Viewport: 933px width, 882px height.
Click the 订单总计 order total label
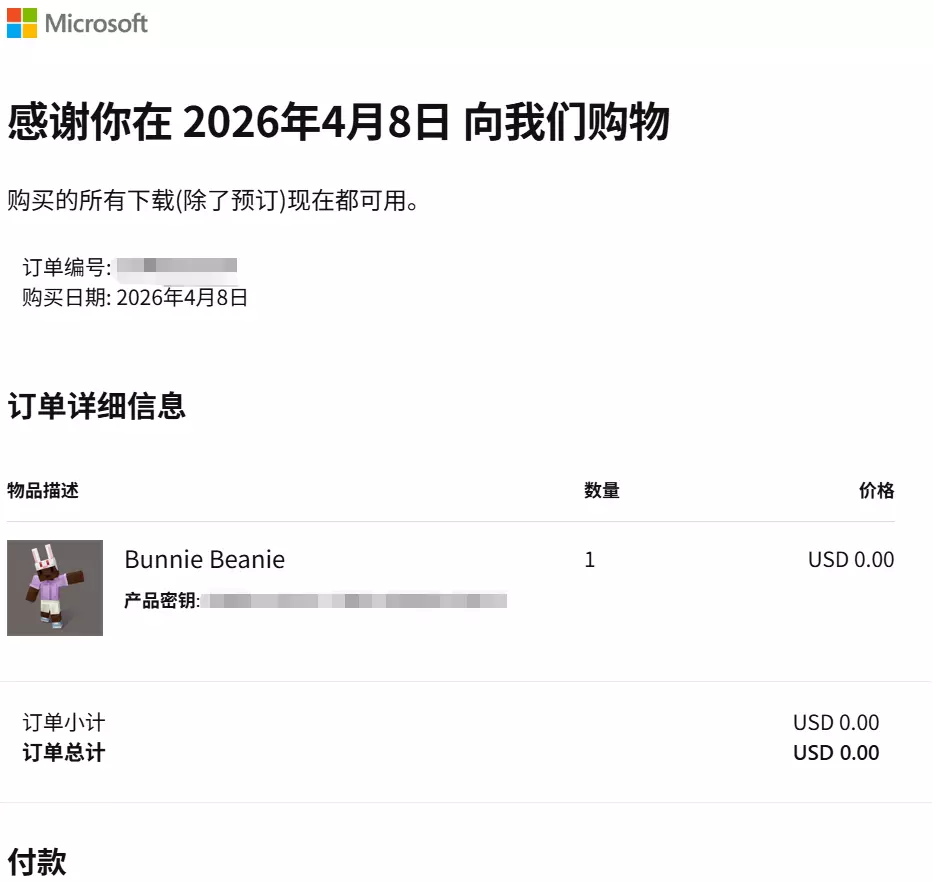click(x=64, y=752)
